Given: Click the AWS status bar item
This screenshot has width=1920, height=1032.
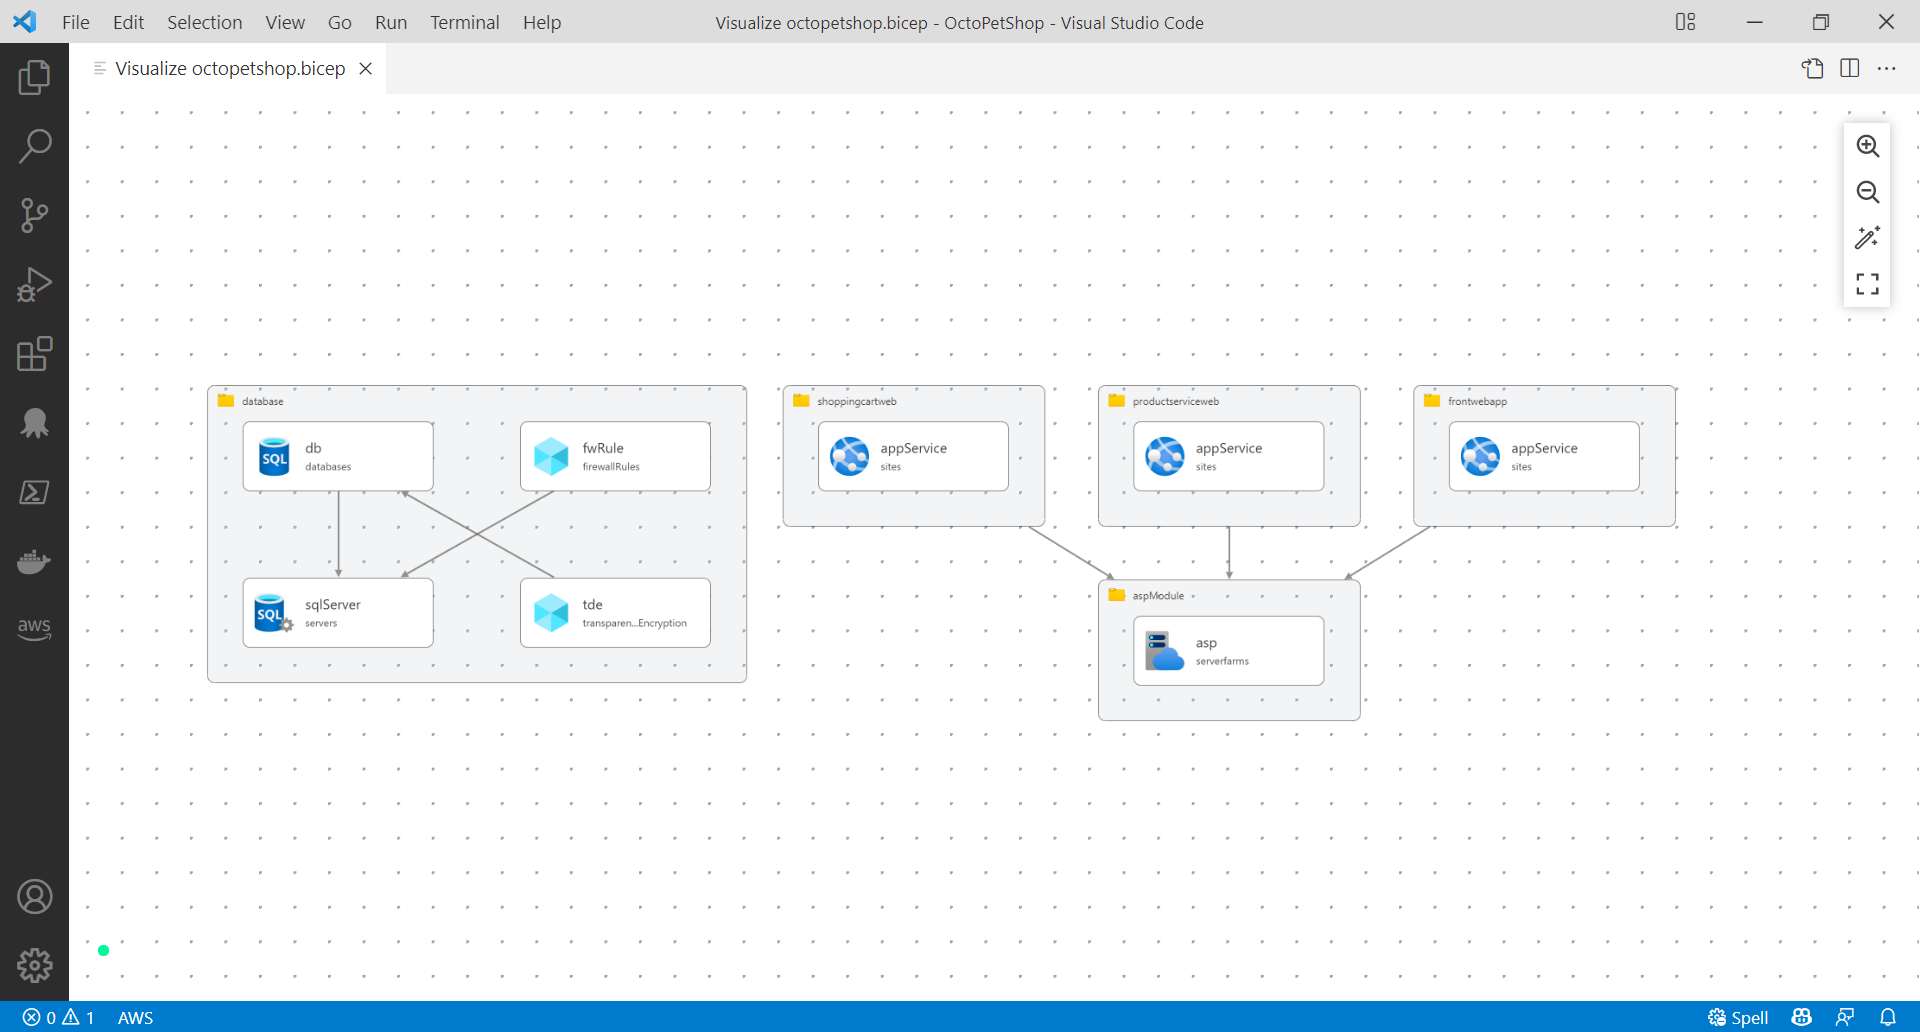Looking at the screenshot, I should coord(135,1017).
